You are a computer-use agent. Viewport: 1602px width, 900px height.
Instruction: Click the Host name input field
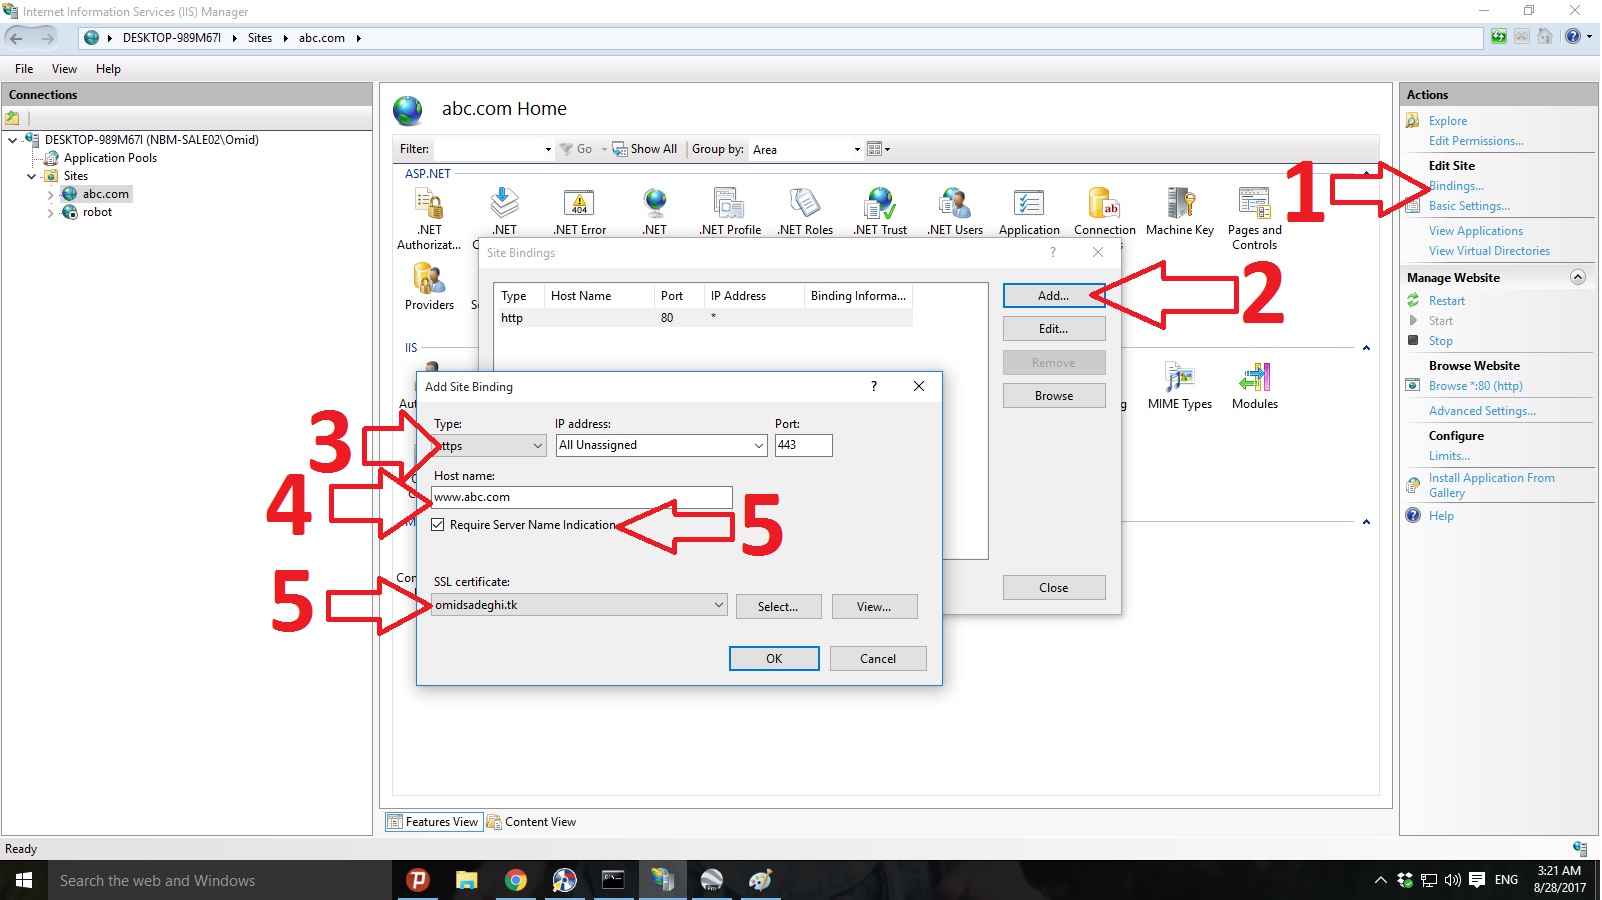pos(582,497)
